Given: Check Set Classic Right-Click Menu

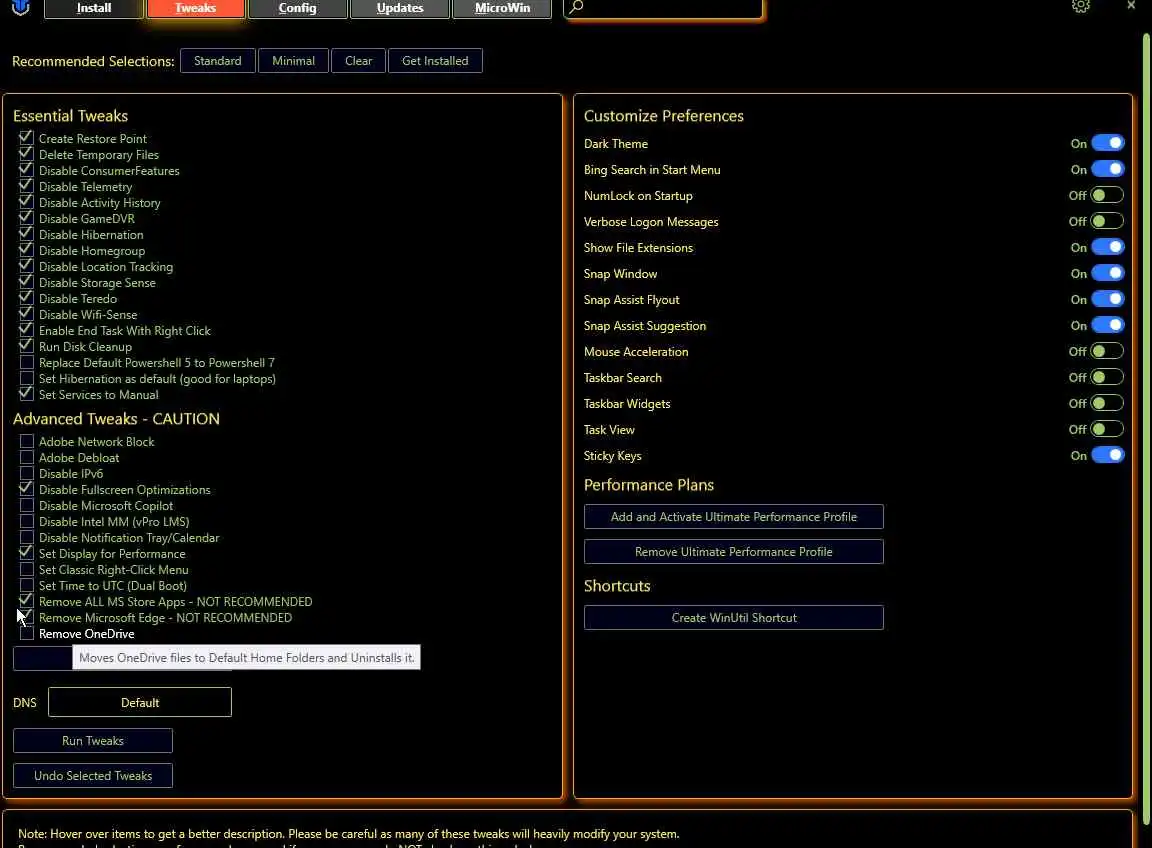Looking at the screenshot, I should pyautogui.click(x=26, y=569).
